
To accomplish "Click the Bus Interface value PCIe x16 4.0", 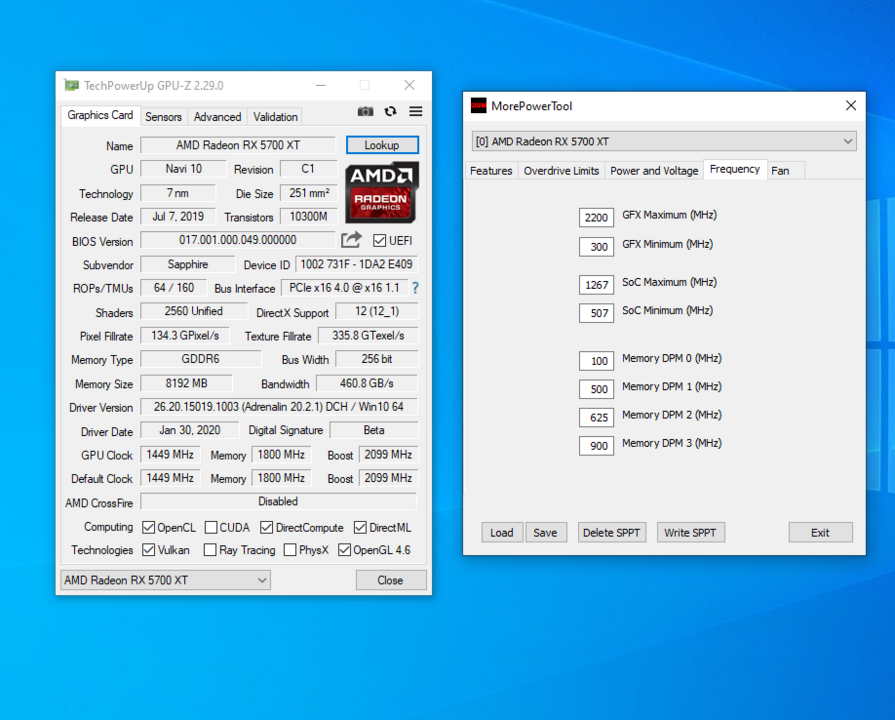I will click(344, 288).
